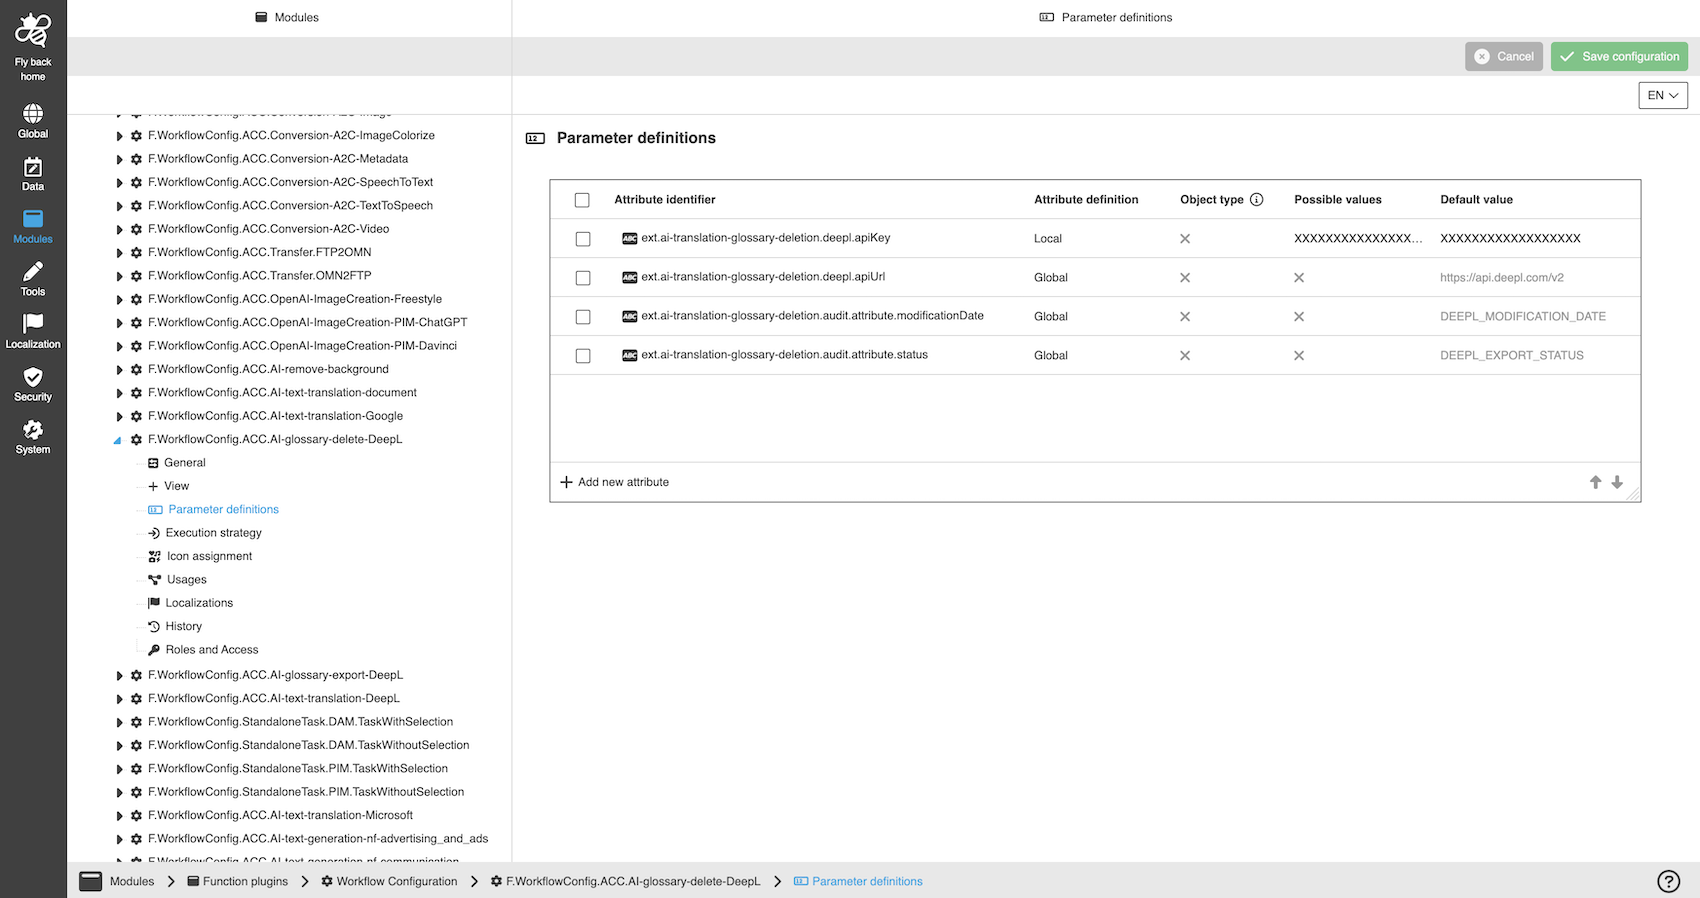Check the deepl.apiKey attribute row checkbox
The height and width of the screenshot is (898, 1700).
583,239
